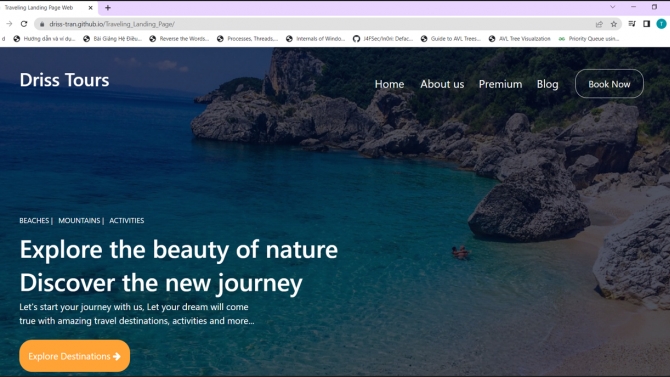Click the Explore the beauty of nature heading
670x377 pixels.
tap(179, 250)
